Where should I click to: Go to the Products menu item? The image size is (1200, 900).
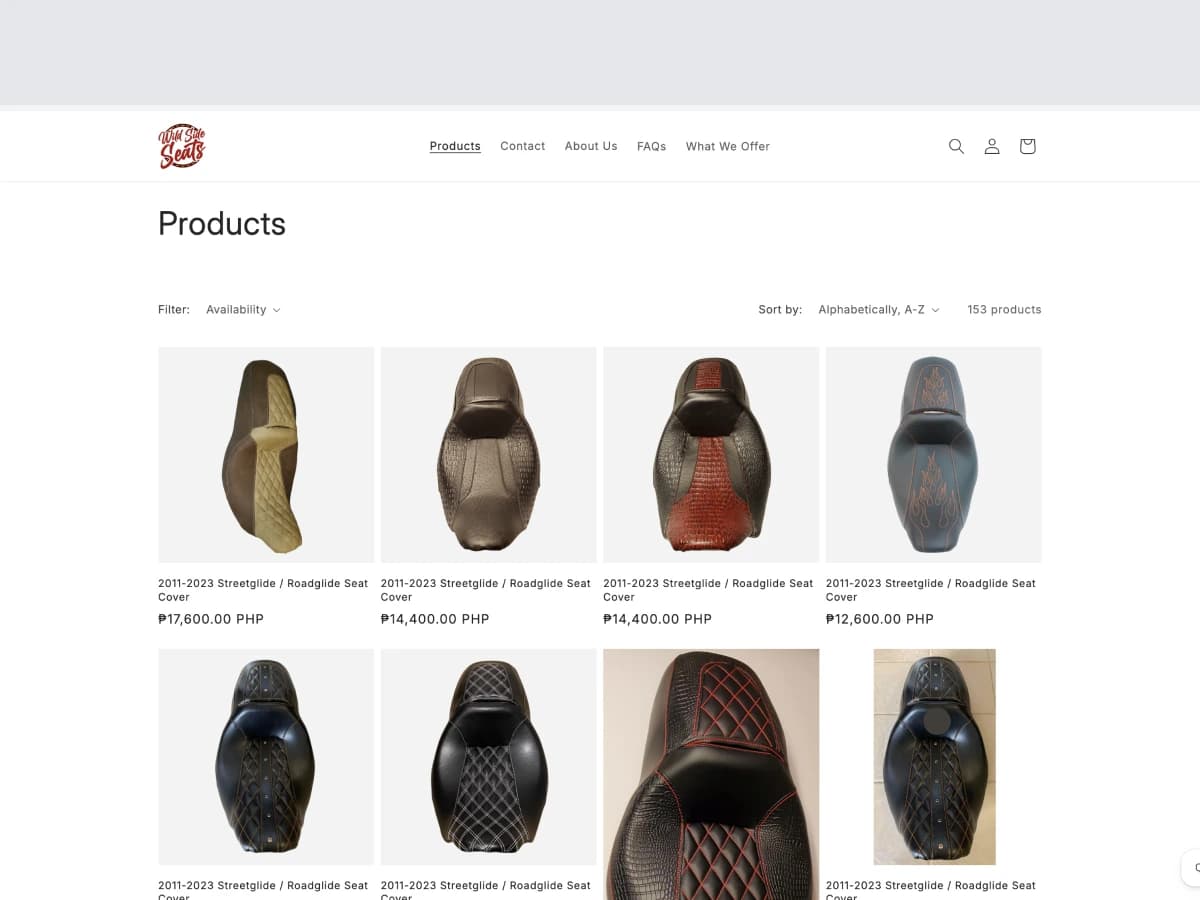[455, 146]
